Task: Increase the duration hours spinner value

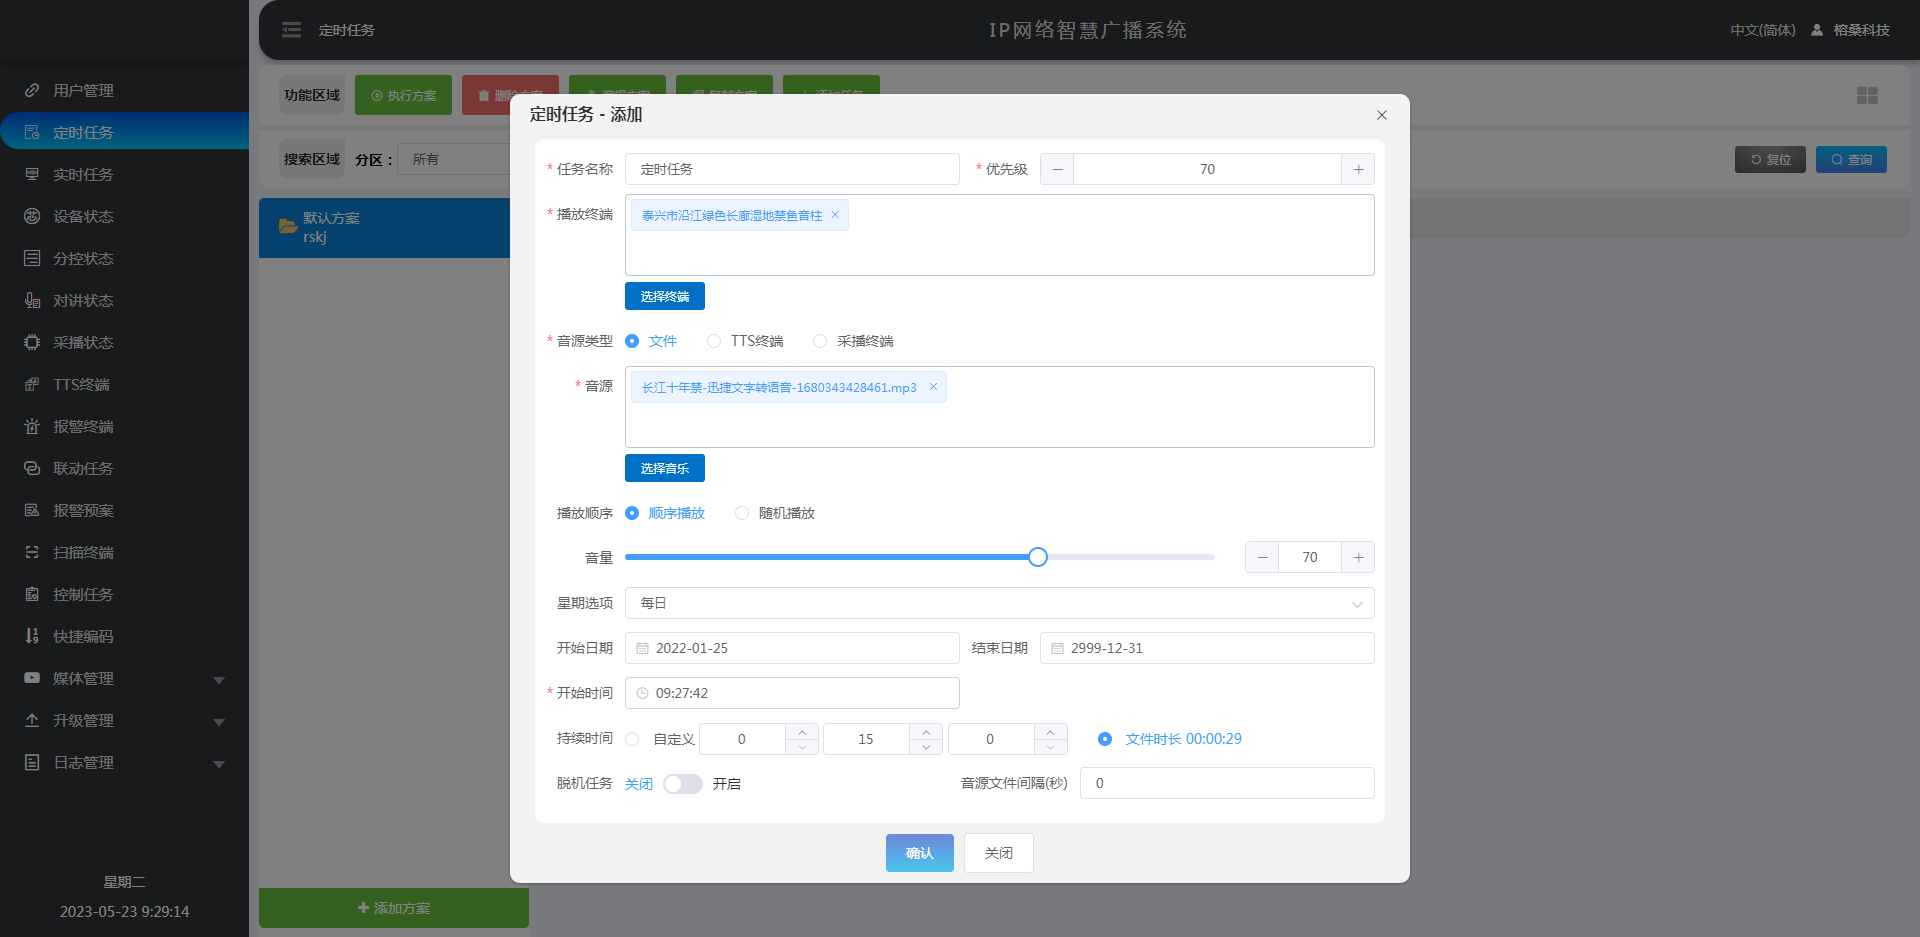Action: pos(802,732)
